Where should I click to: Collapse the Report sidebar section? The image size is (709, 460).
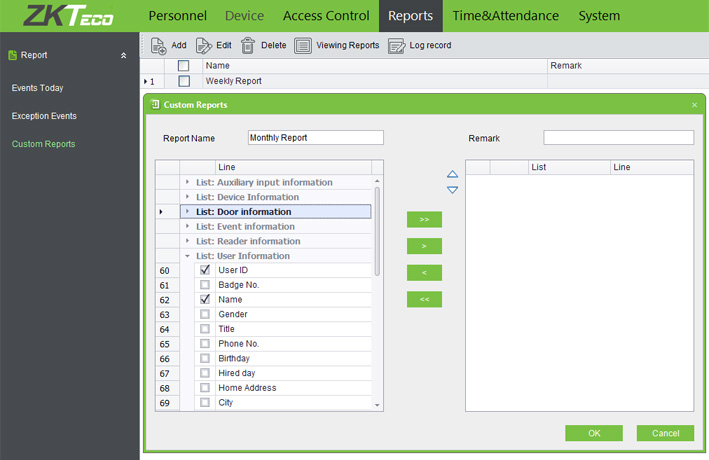123,55
